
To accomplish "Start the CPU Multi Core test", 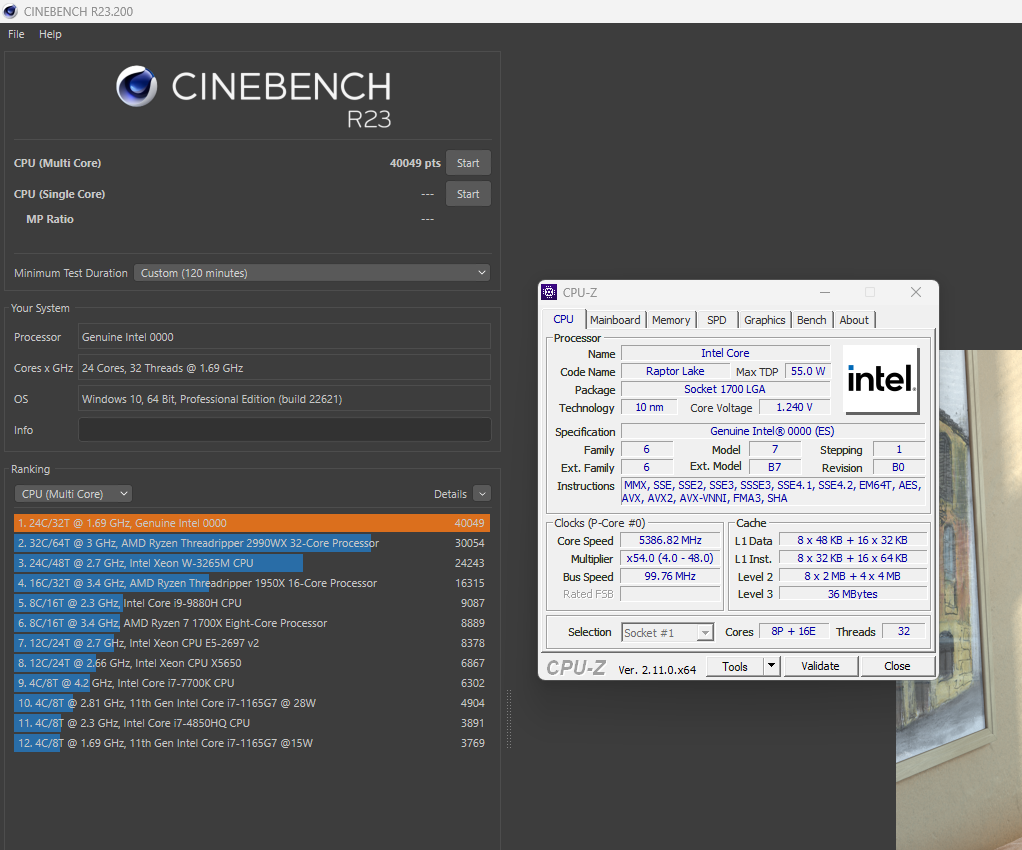I will pyautogui.click(x=468, y=163).
